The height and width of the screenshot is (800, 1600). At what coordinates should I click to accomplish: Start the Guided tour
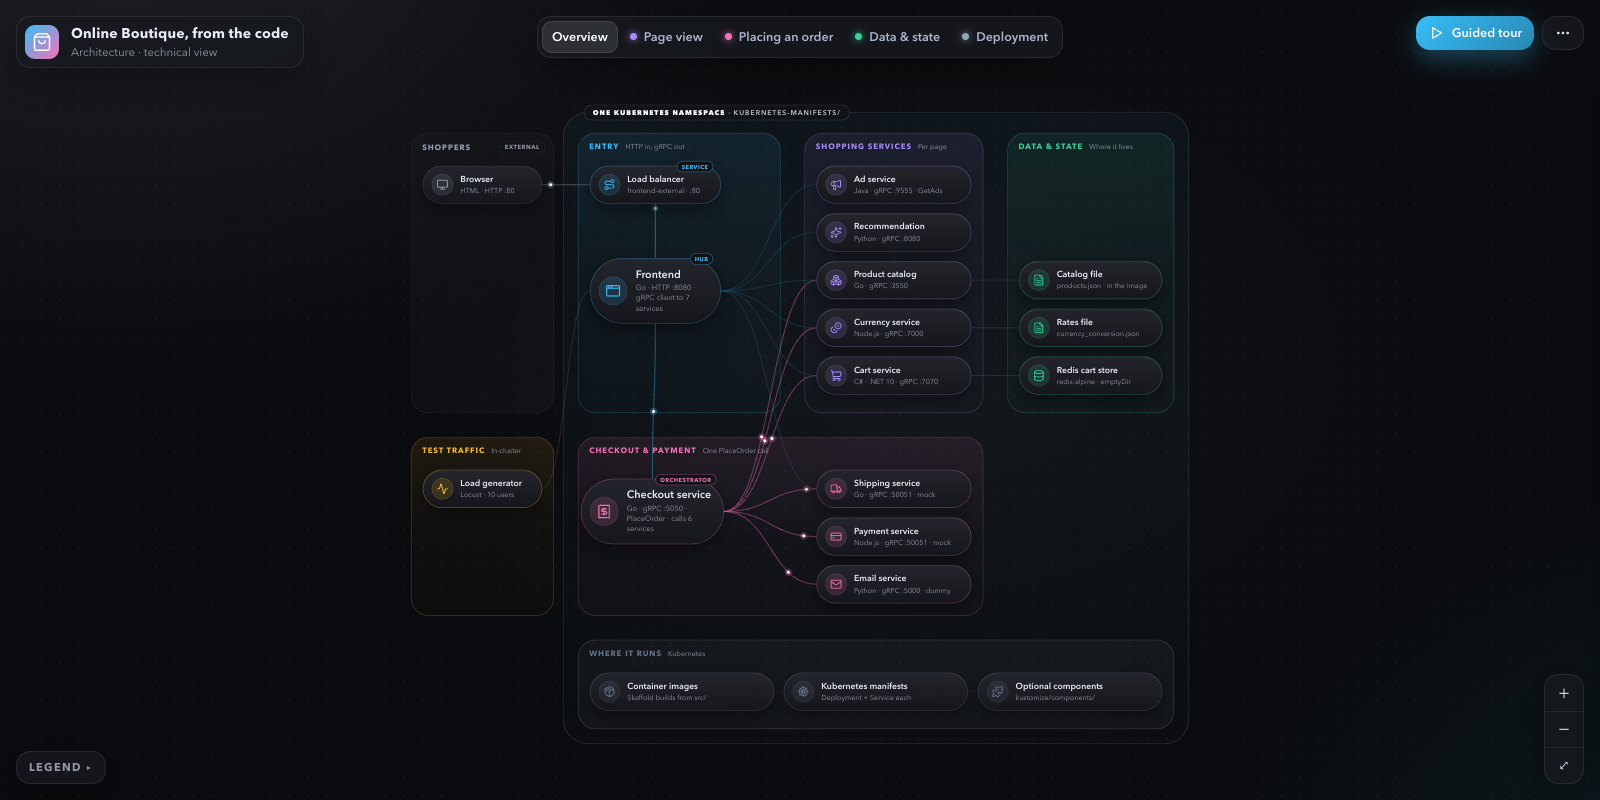point(1475,33)
